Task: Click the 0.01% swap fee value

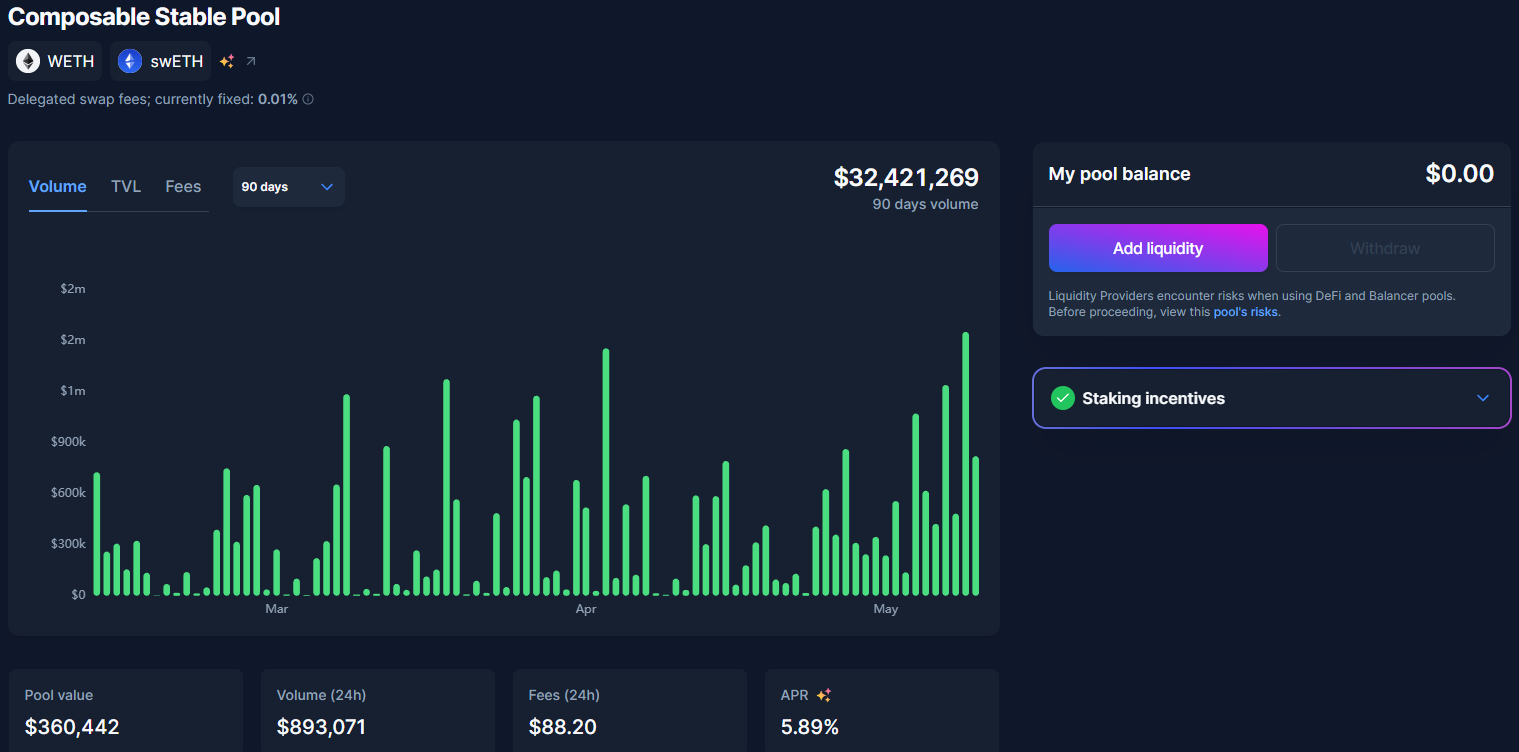Action: tap(278, 99)
